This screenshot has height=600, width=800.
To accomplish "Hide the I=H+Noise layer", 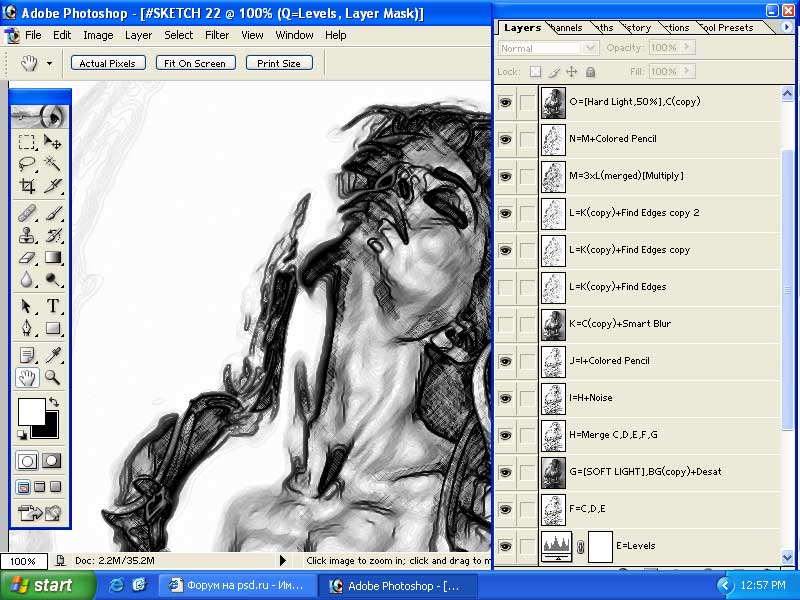I will point(505,398).
